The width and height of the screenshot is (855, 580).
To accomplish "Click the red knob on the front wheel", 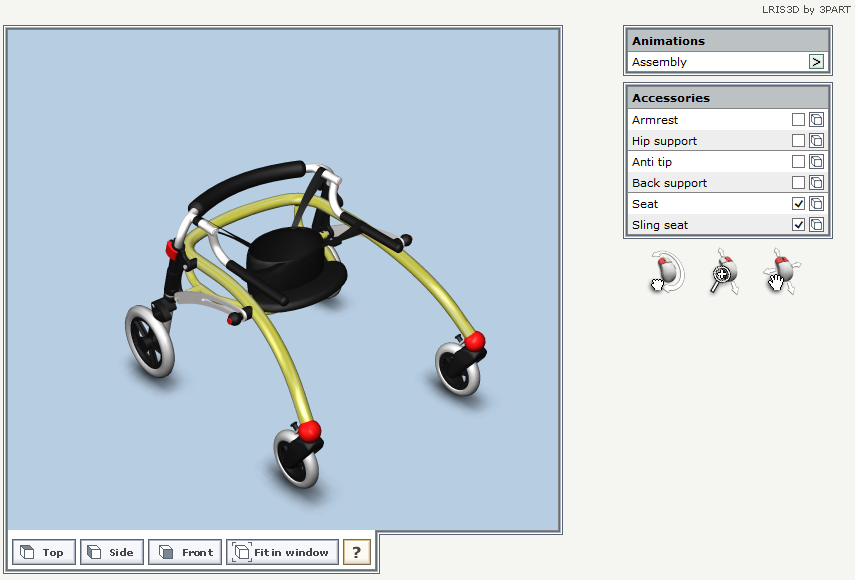I will pos(310,431).
